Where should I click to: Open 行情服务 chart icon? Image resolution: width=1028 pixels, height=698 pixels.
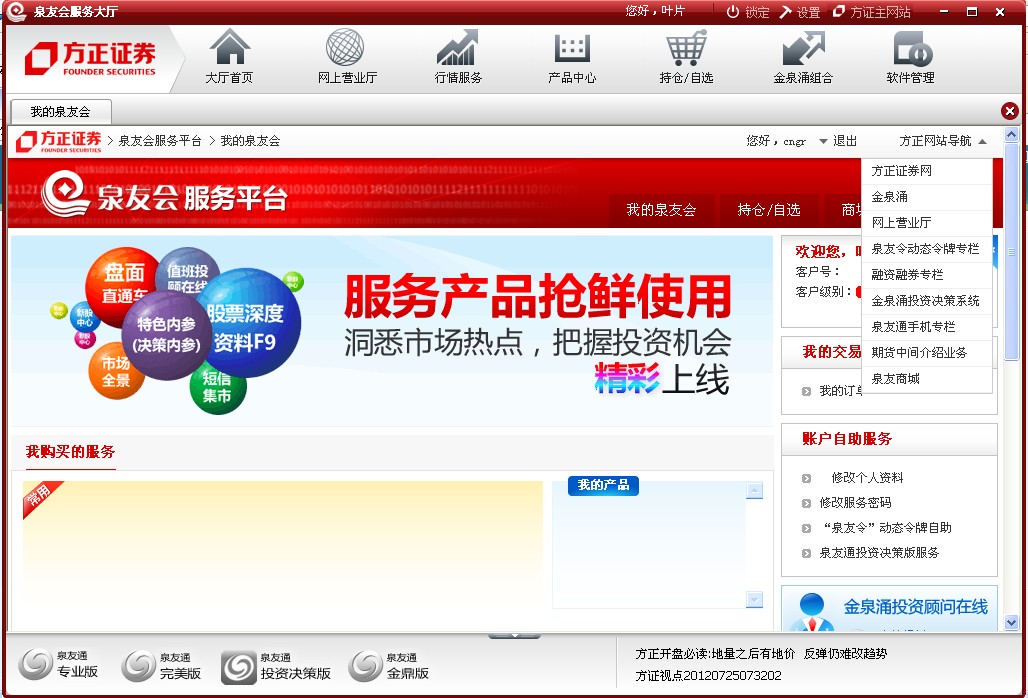click(458, 47)
